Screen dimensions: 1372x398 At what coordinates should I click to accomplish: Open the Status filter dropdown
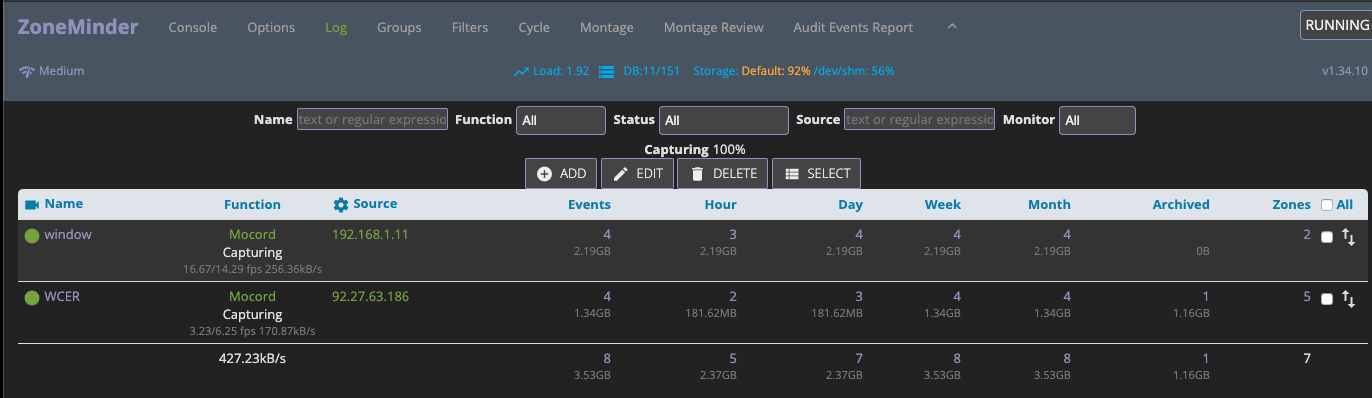[x=724, y=120]
